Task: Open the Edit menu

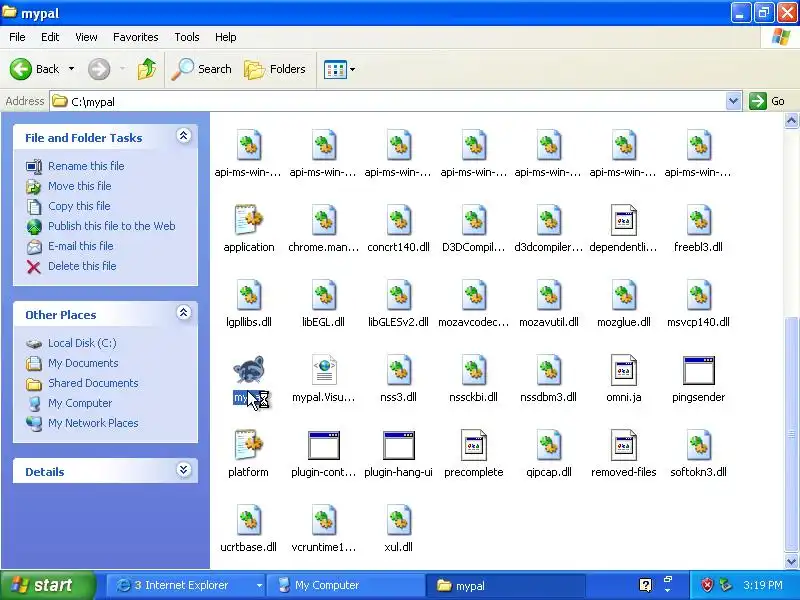Action: [50, 37]
